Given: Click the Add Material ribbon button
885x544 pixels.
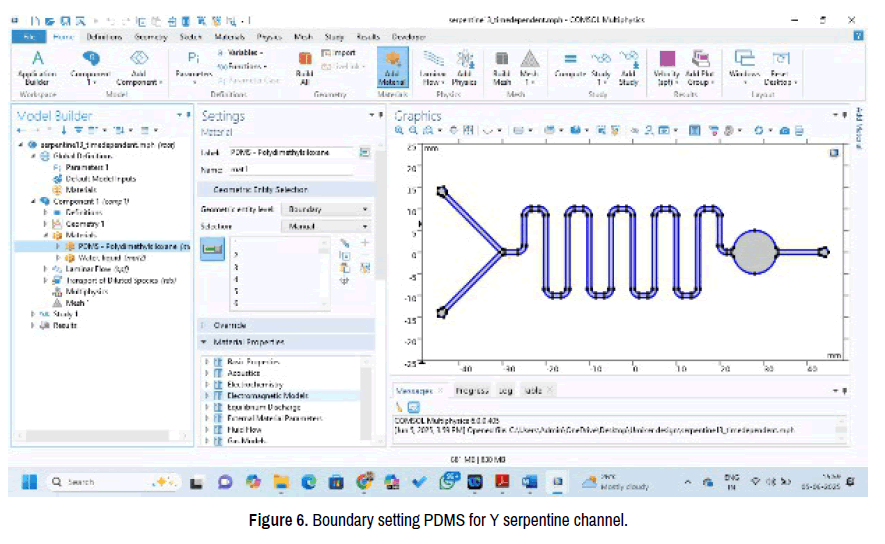Looking at the screenshot, I should [x=392, y=66].
